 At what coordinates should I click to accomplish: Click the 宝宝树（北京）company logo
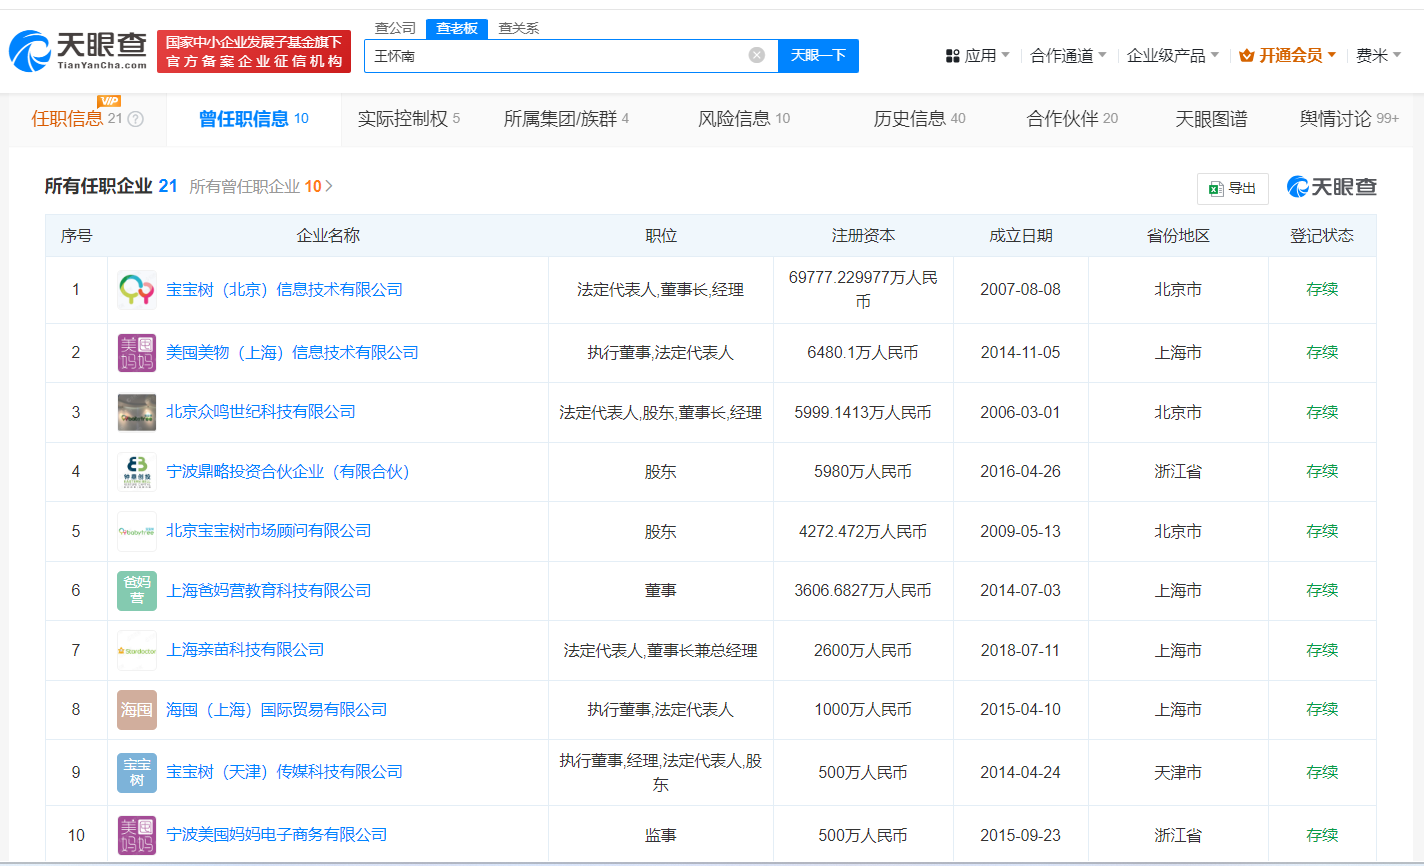tap(136, 289)
